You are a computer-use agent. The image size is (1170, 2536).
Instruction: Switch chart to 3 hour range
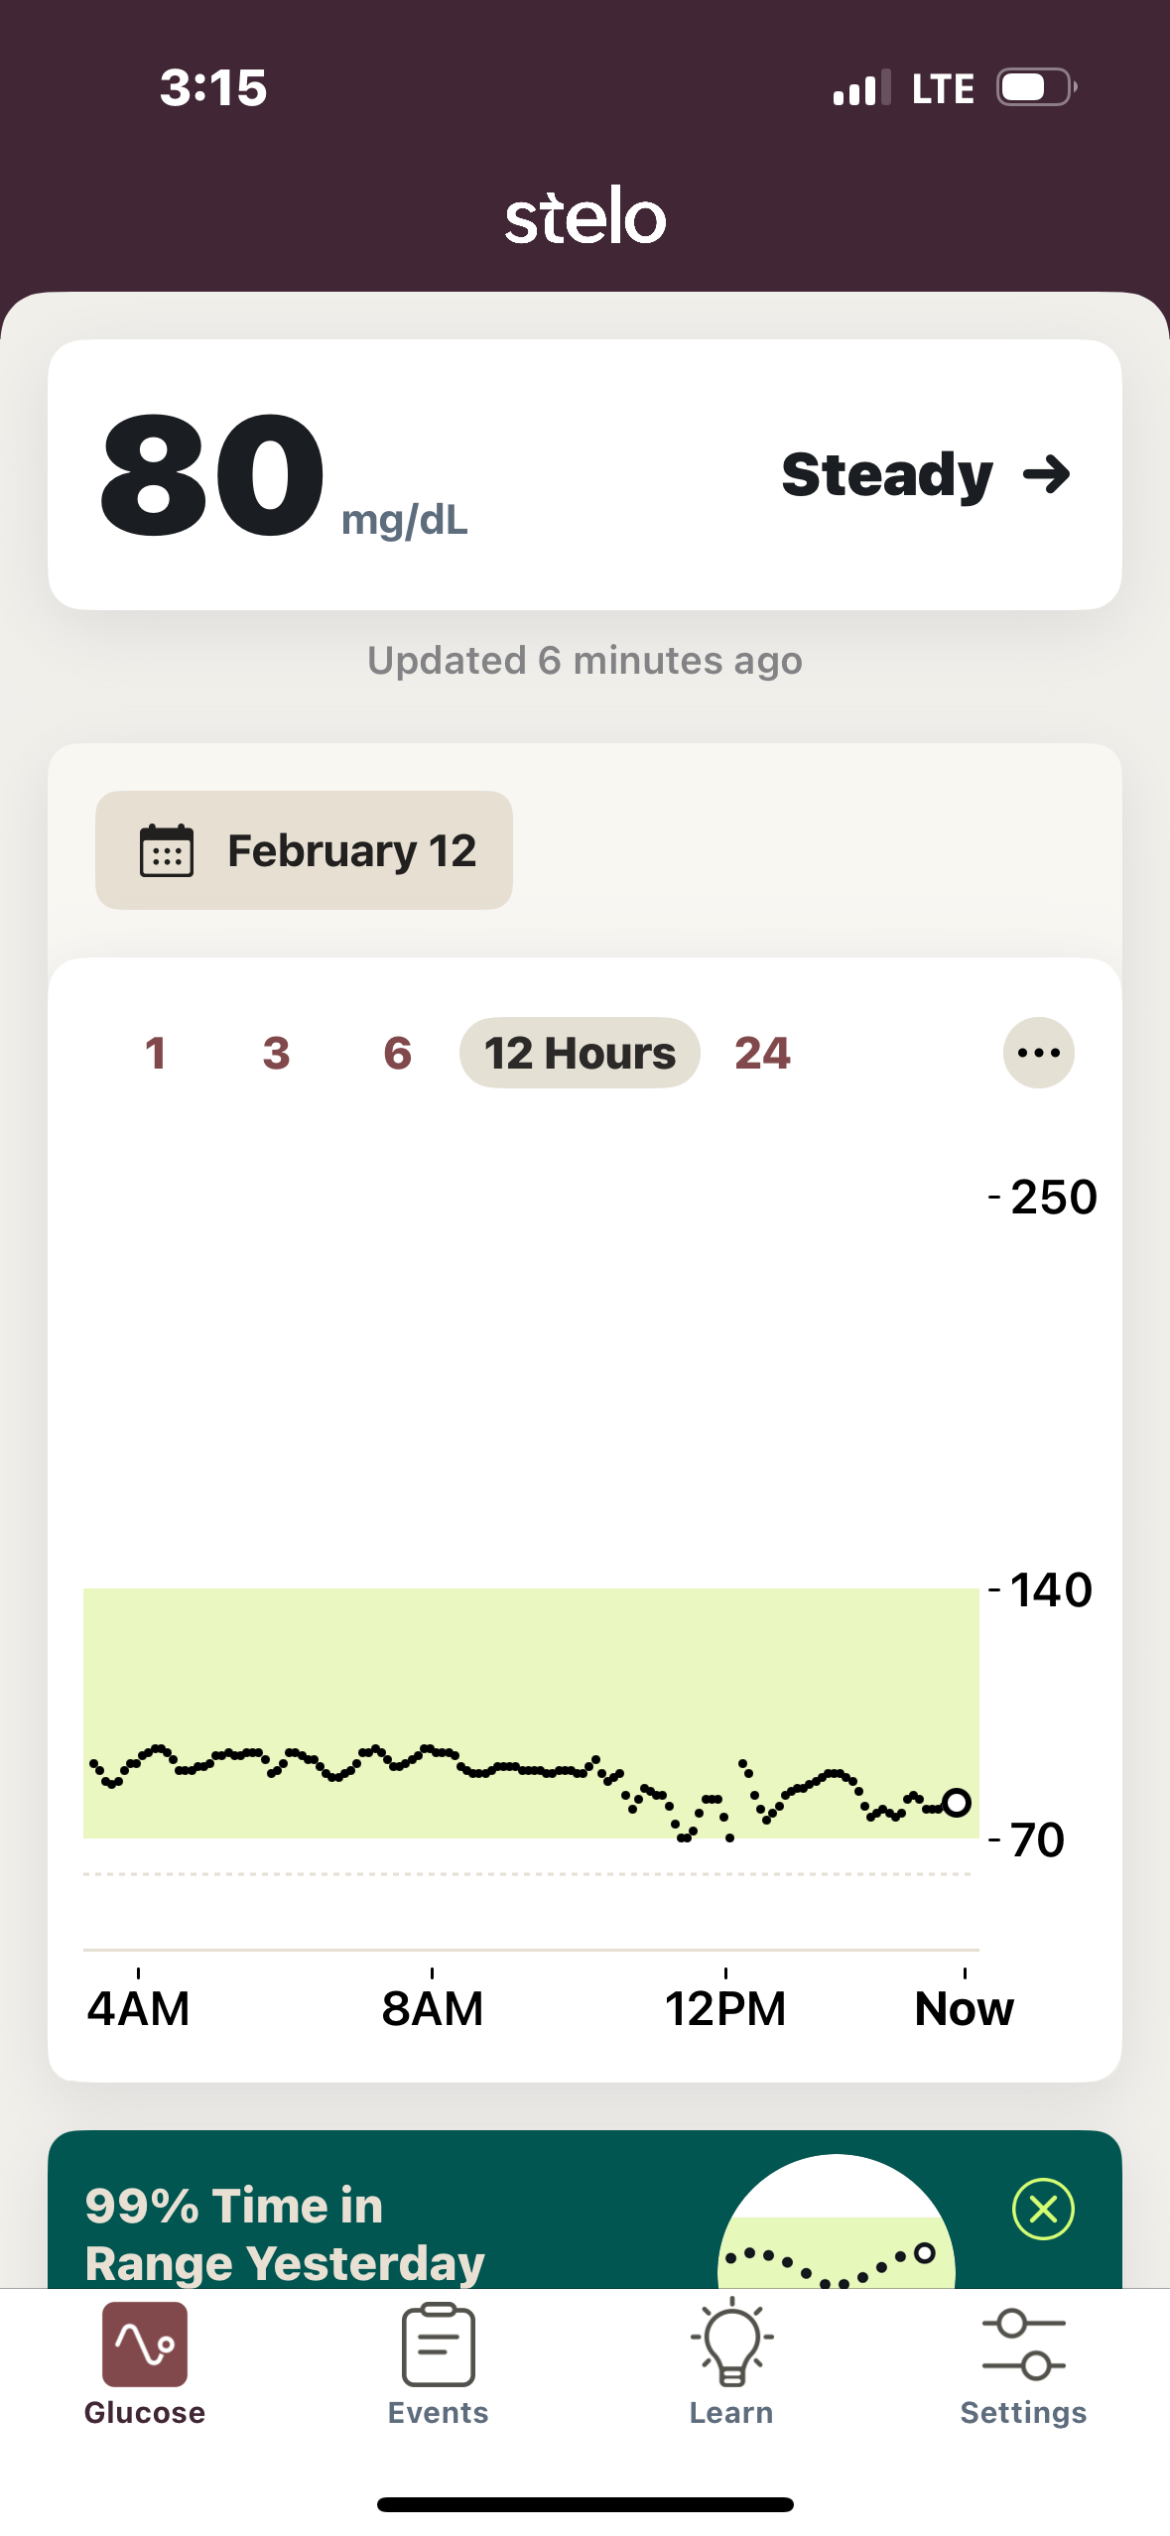[276, 1053]
